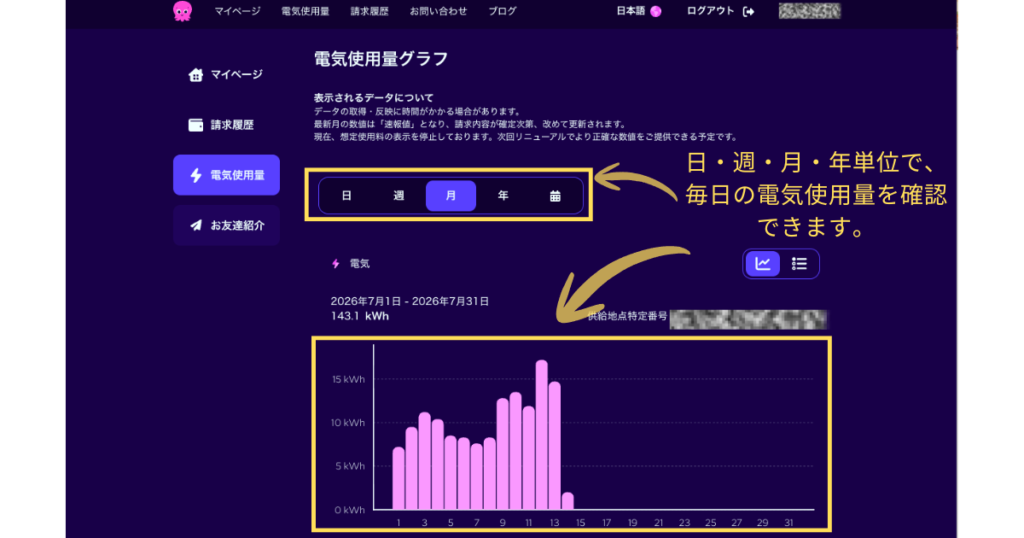Go to 請求履歴 in the sidebar

pyautogui.click(x=226, y=125)
